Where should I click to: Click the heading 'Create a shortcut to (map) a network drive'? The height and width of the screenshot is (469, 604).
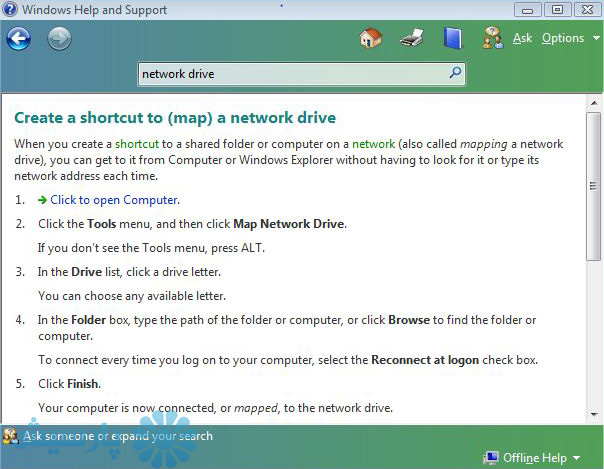tap(175, 118)
